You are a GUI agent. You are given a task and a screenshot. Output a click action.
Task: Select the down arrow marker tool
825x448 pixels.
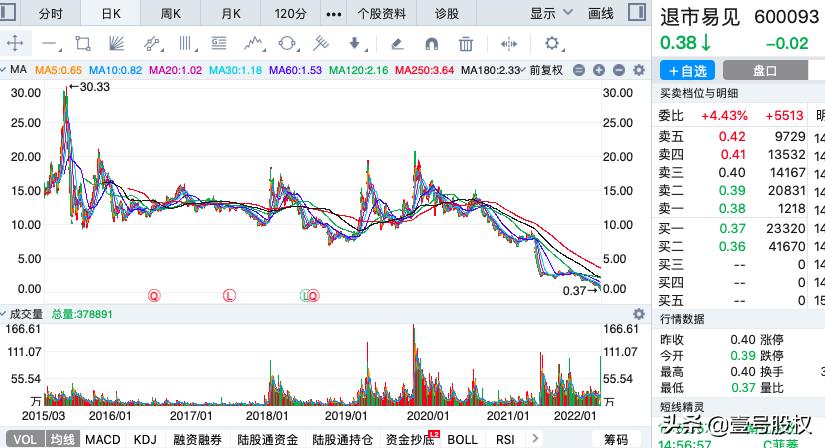coord(356,43)
